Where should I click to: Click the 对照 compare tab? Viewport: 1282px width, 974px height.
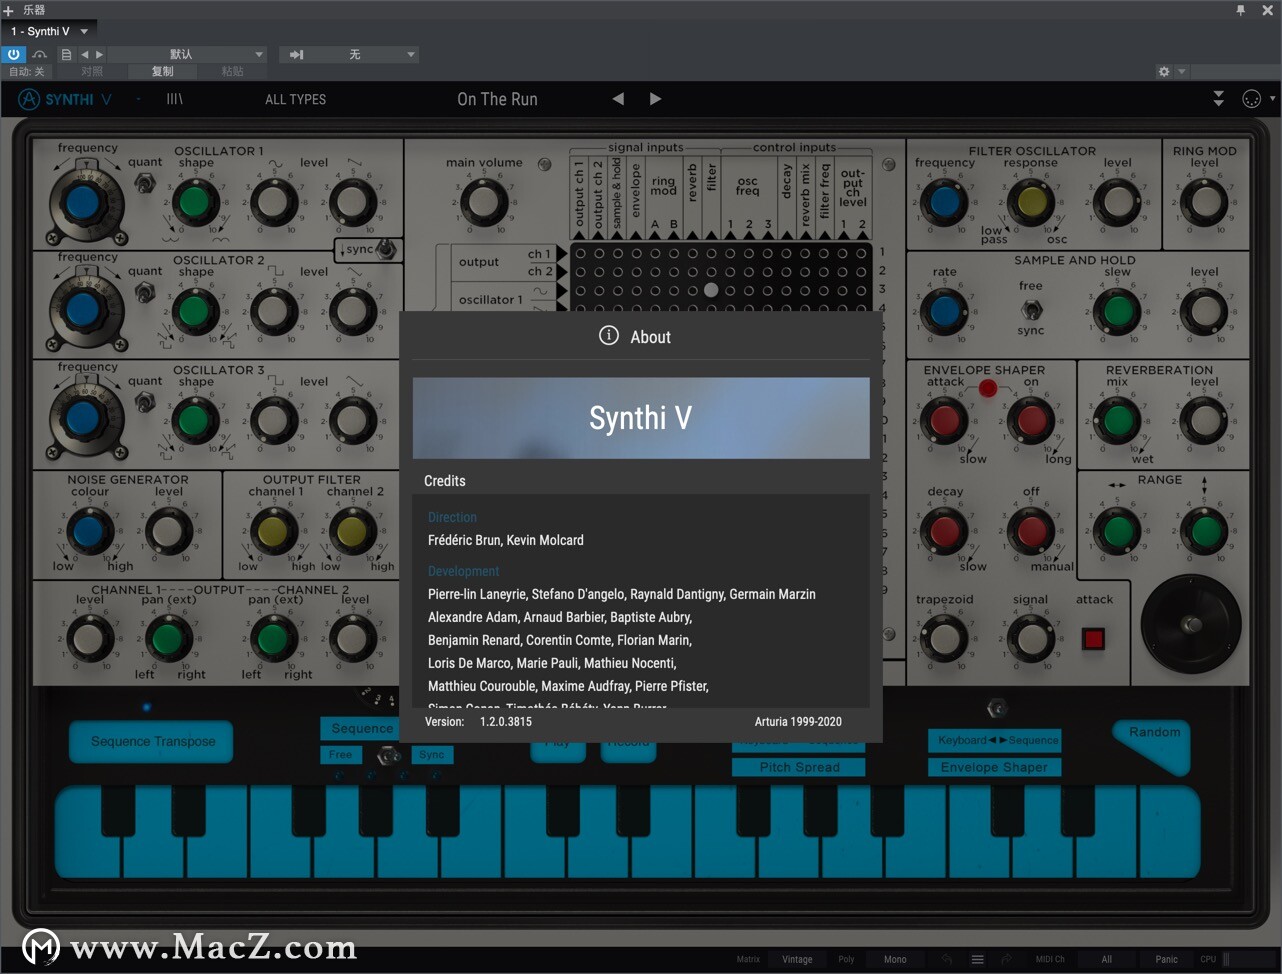pyautogui.click(x=92, y=72)
